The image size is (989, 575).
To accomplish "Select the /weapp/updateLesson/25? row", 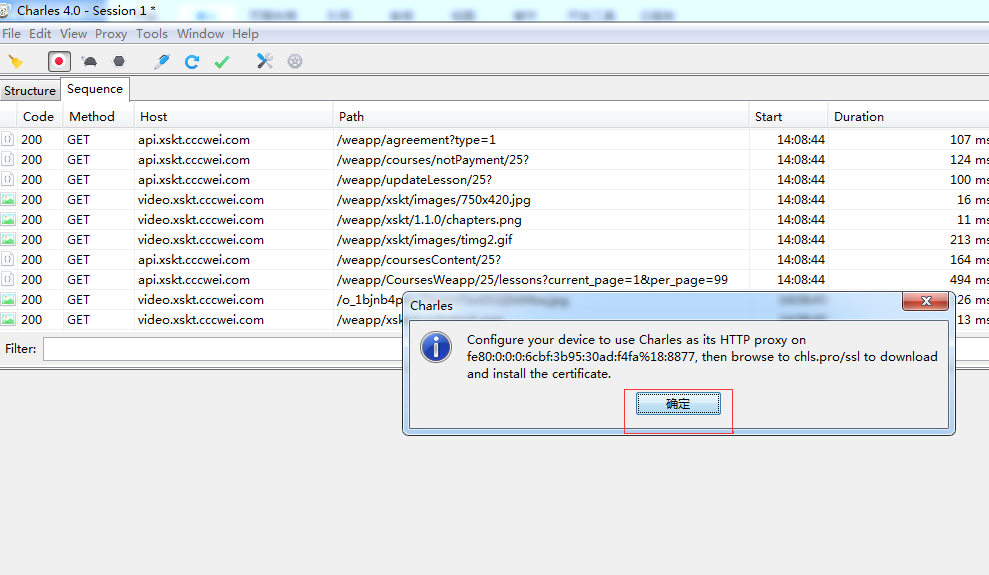I will [494, 180].
